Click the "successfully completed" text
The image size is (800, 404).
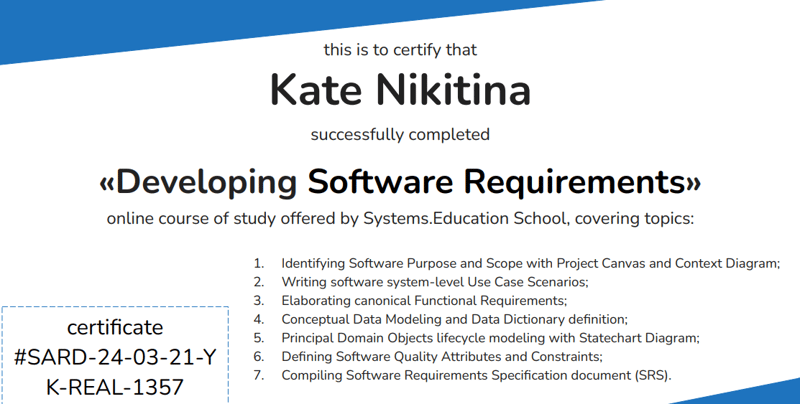click(400, 134)
